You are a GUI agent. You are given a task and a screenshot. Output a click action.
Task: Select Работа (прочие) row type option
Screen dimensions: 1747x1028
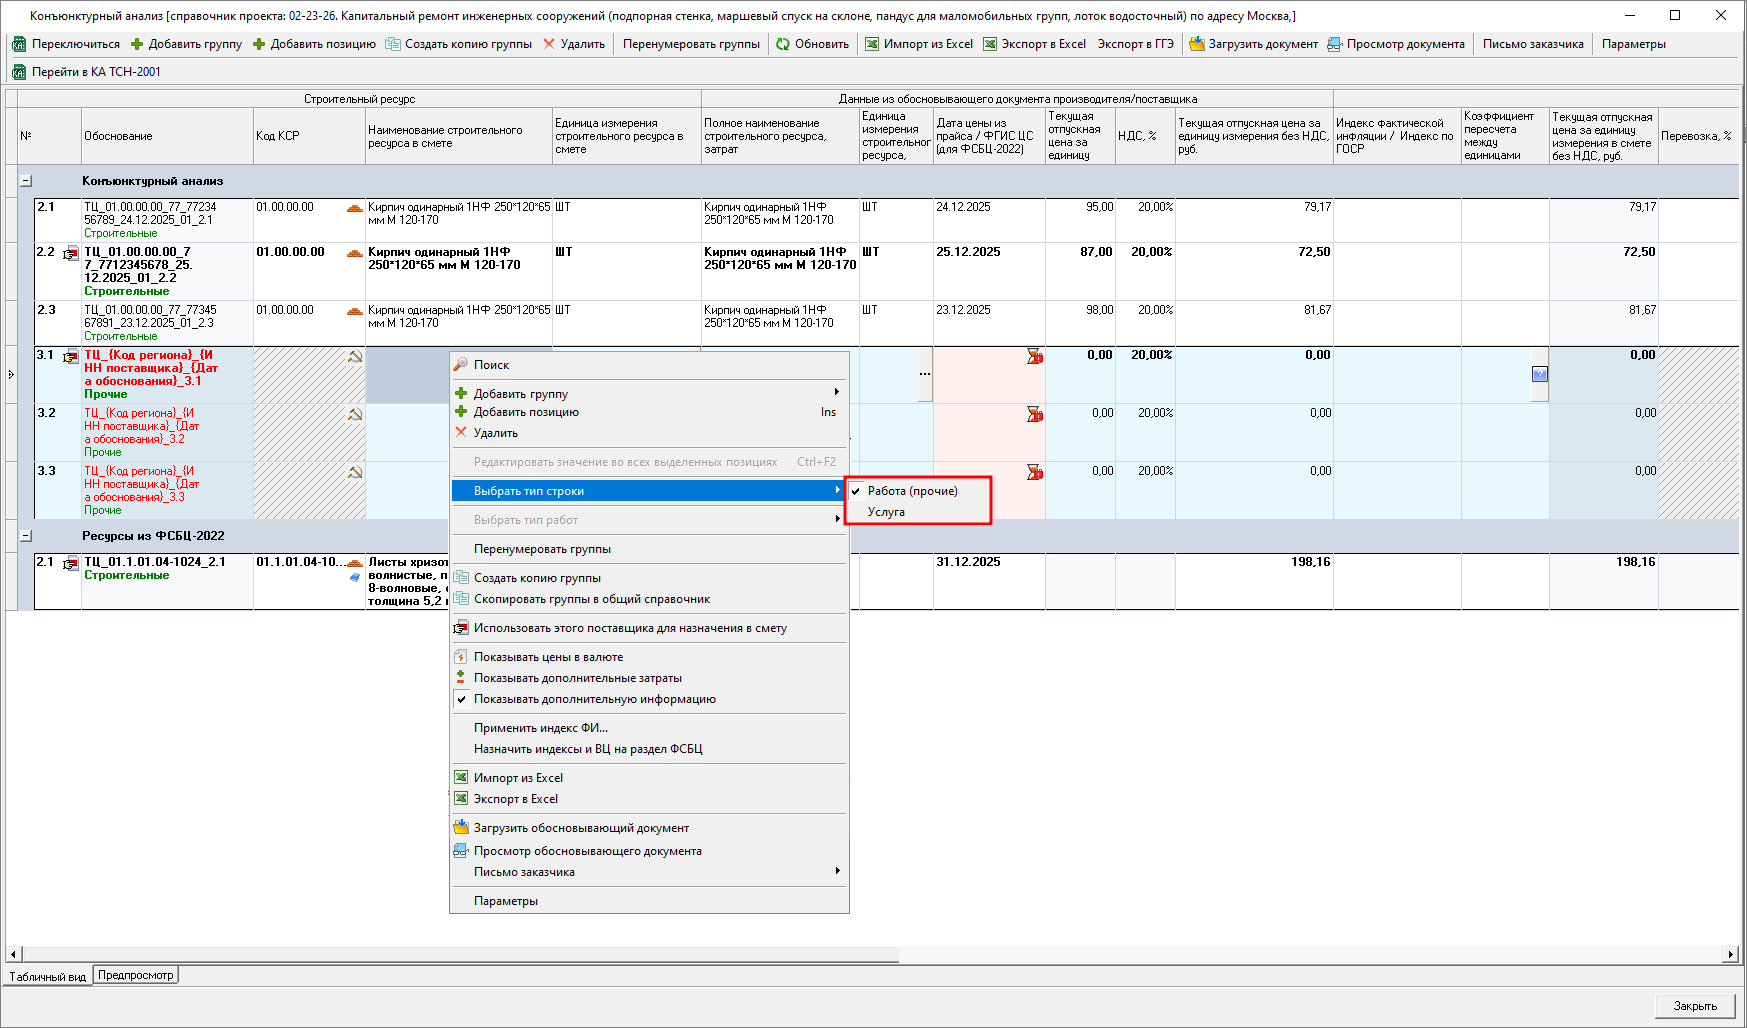912,491
